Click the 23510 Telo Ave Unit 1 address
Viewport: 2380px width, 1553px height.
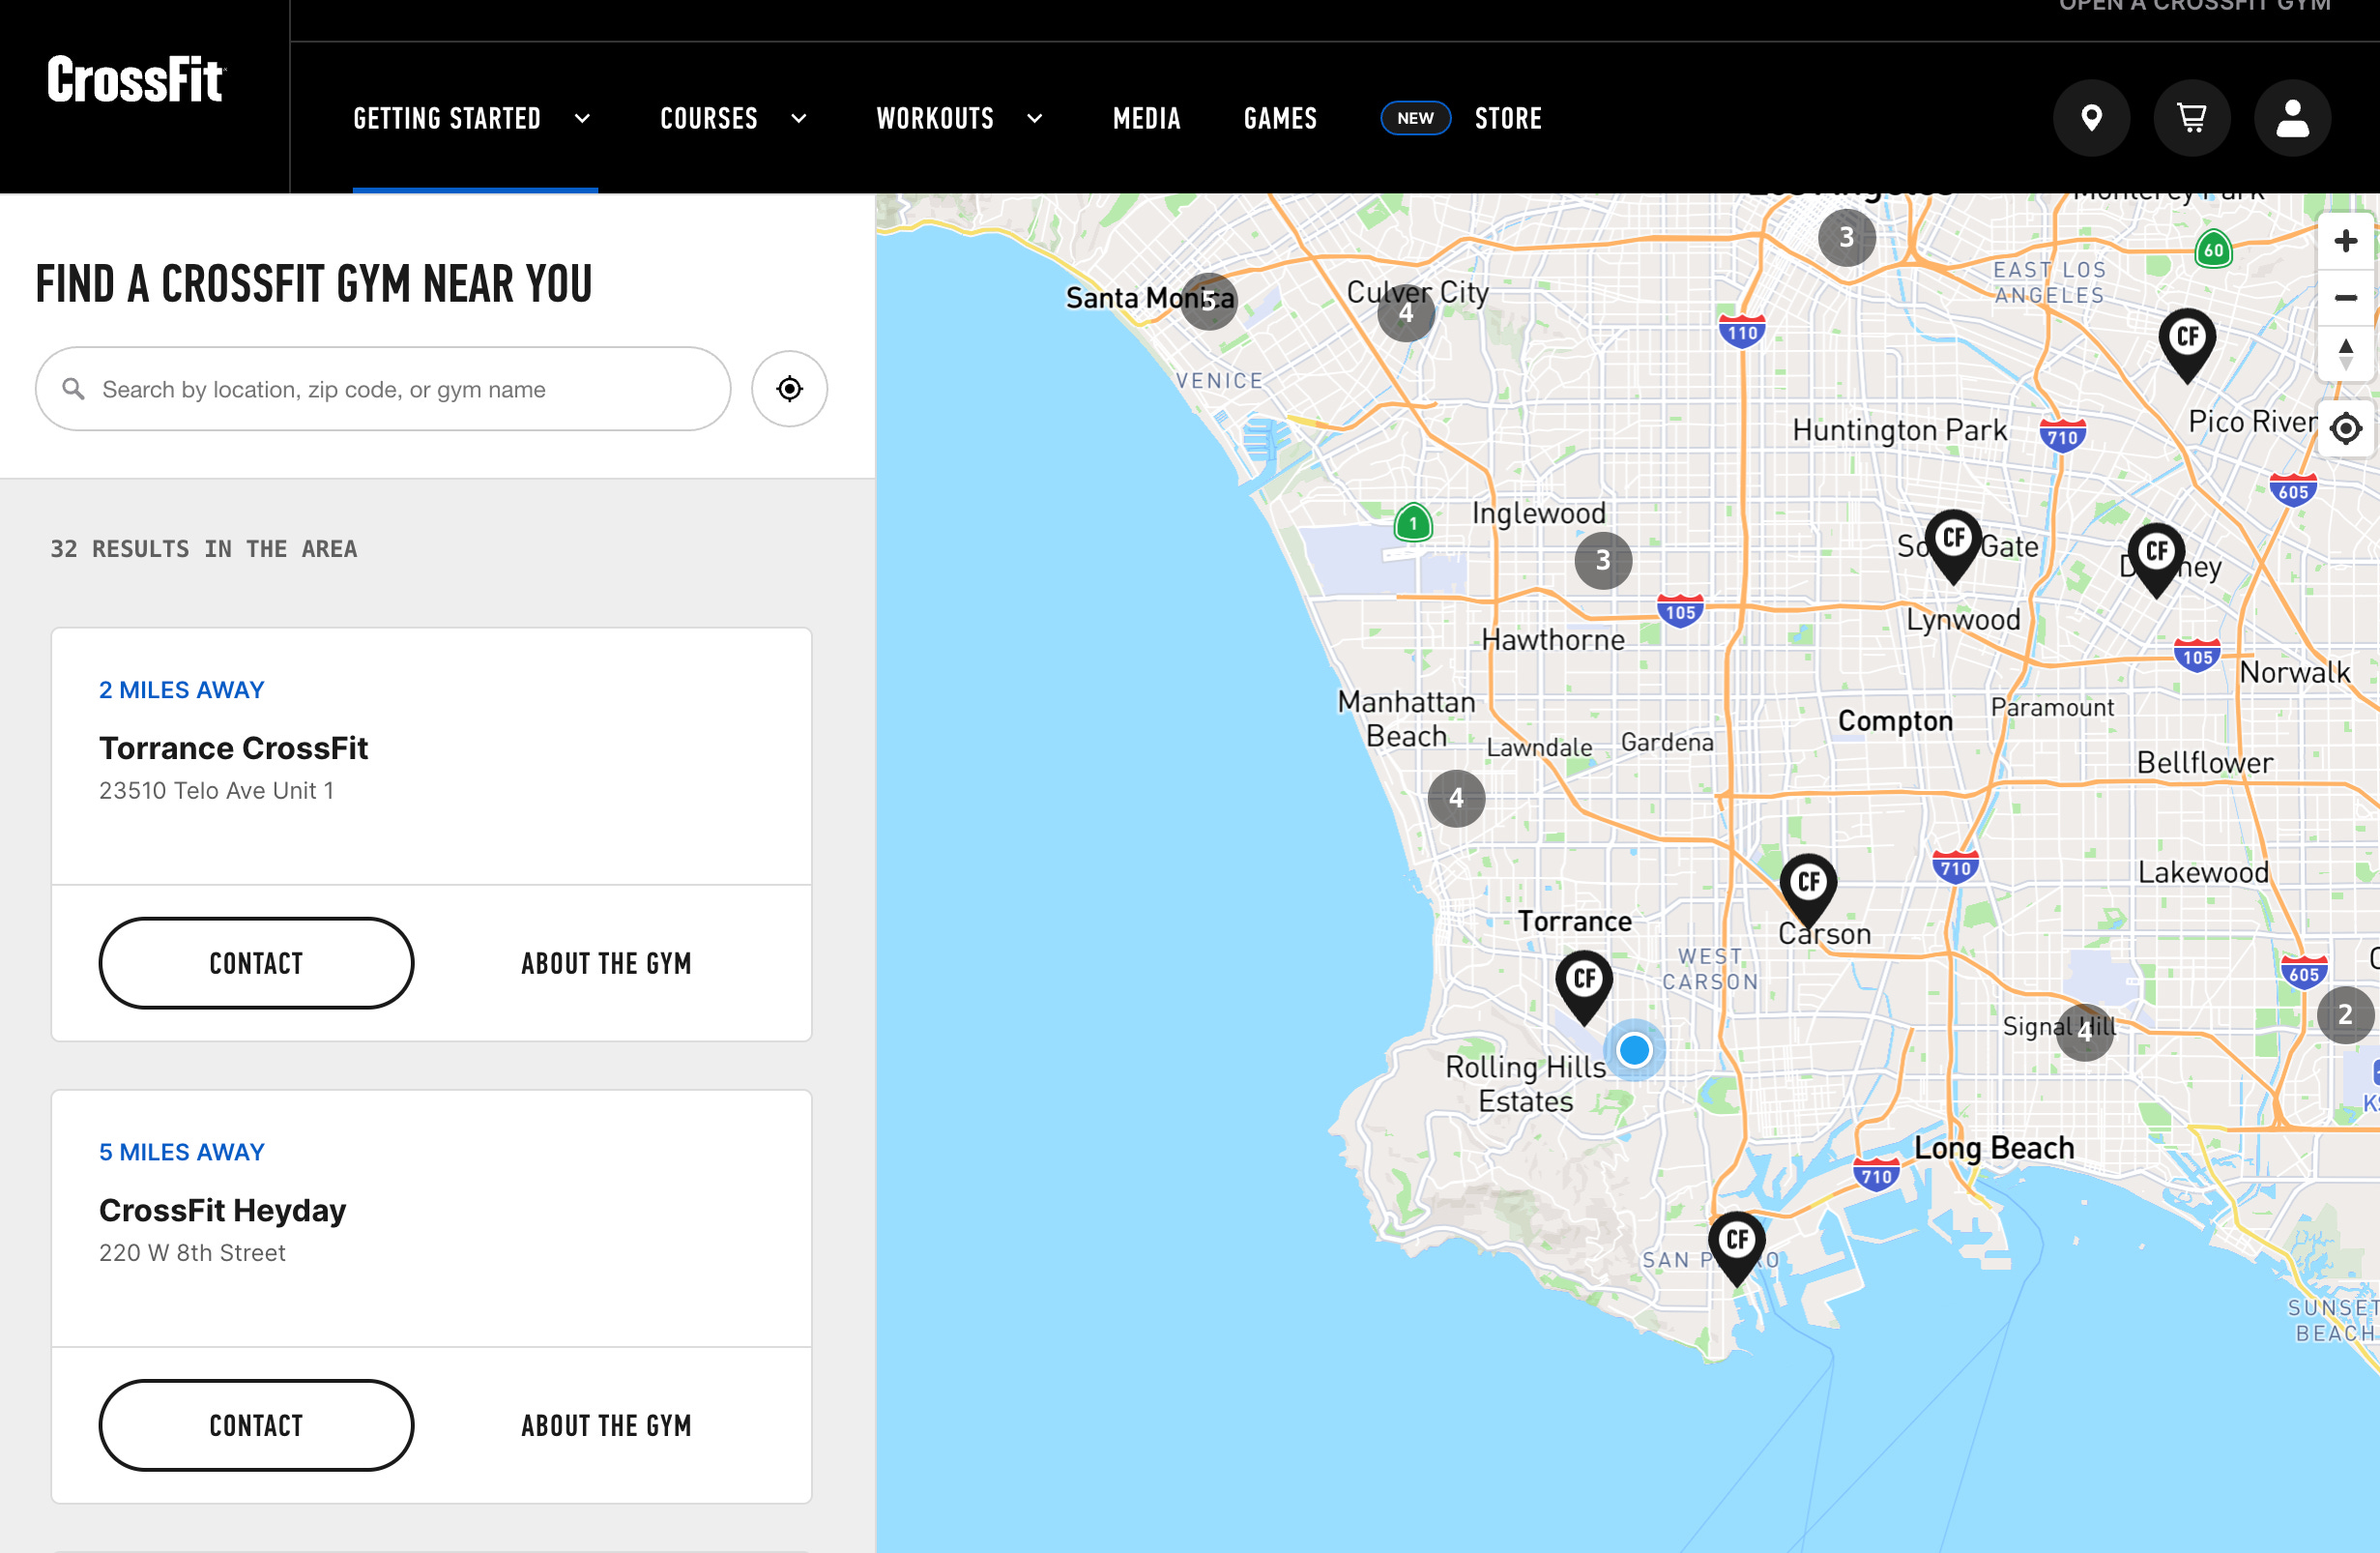pos(216,791)
